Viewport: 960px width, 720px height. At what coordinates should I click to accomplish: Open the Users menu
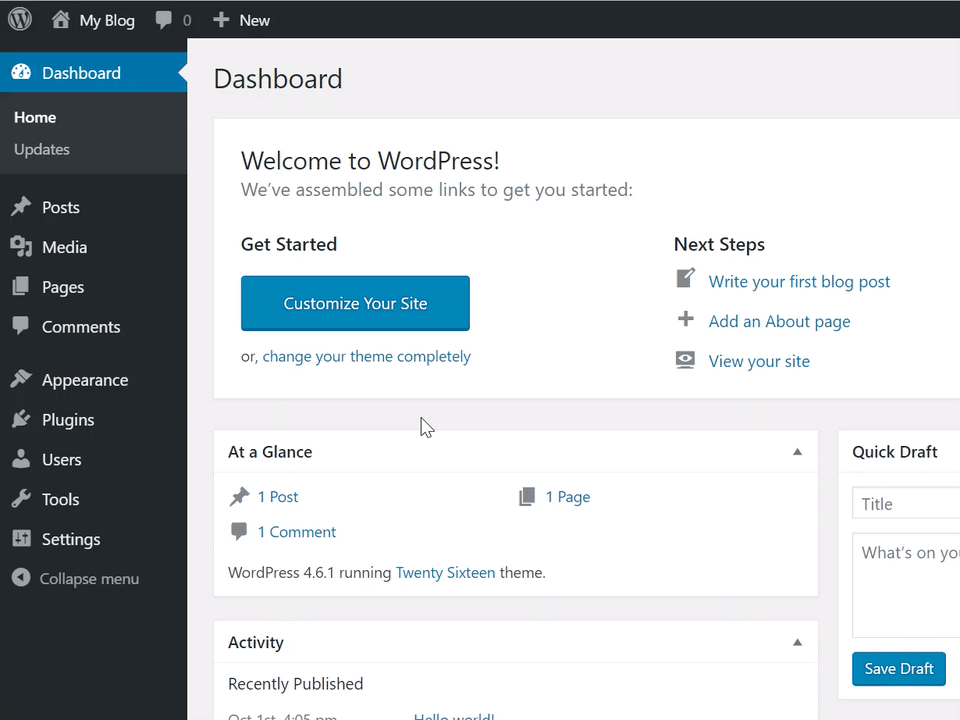pyautogui.click(x=61, y=459)
